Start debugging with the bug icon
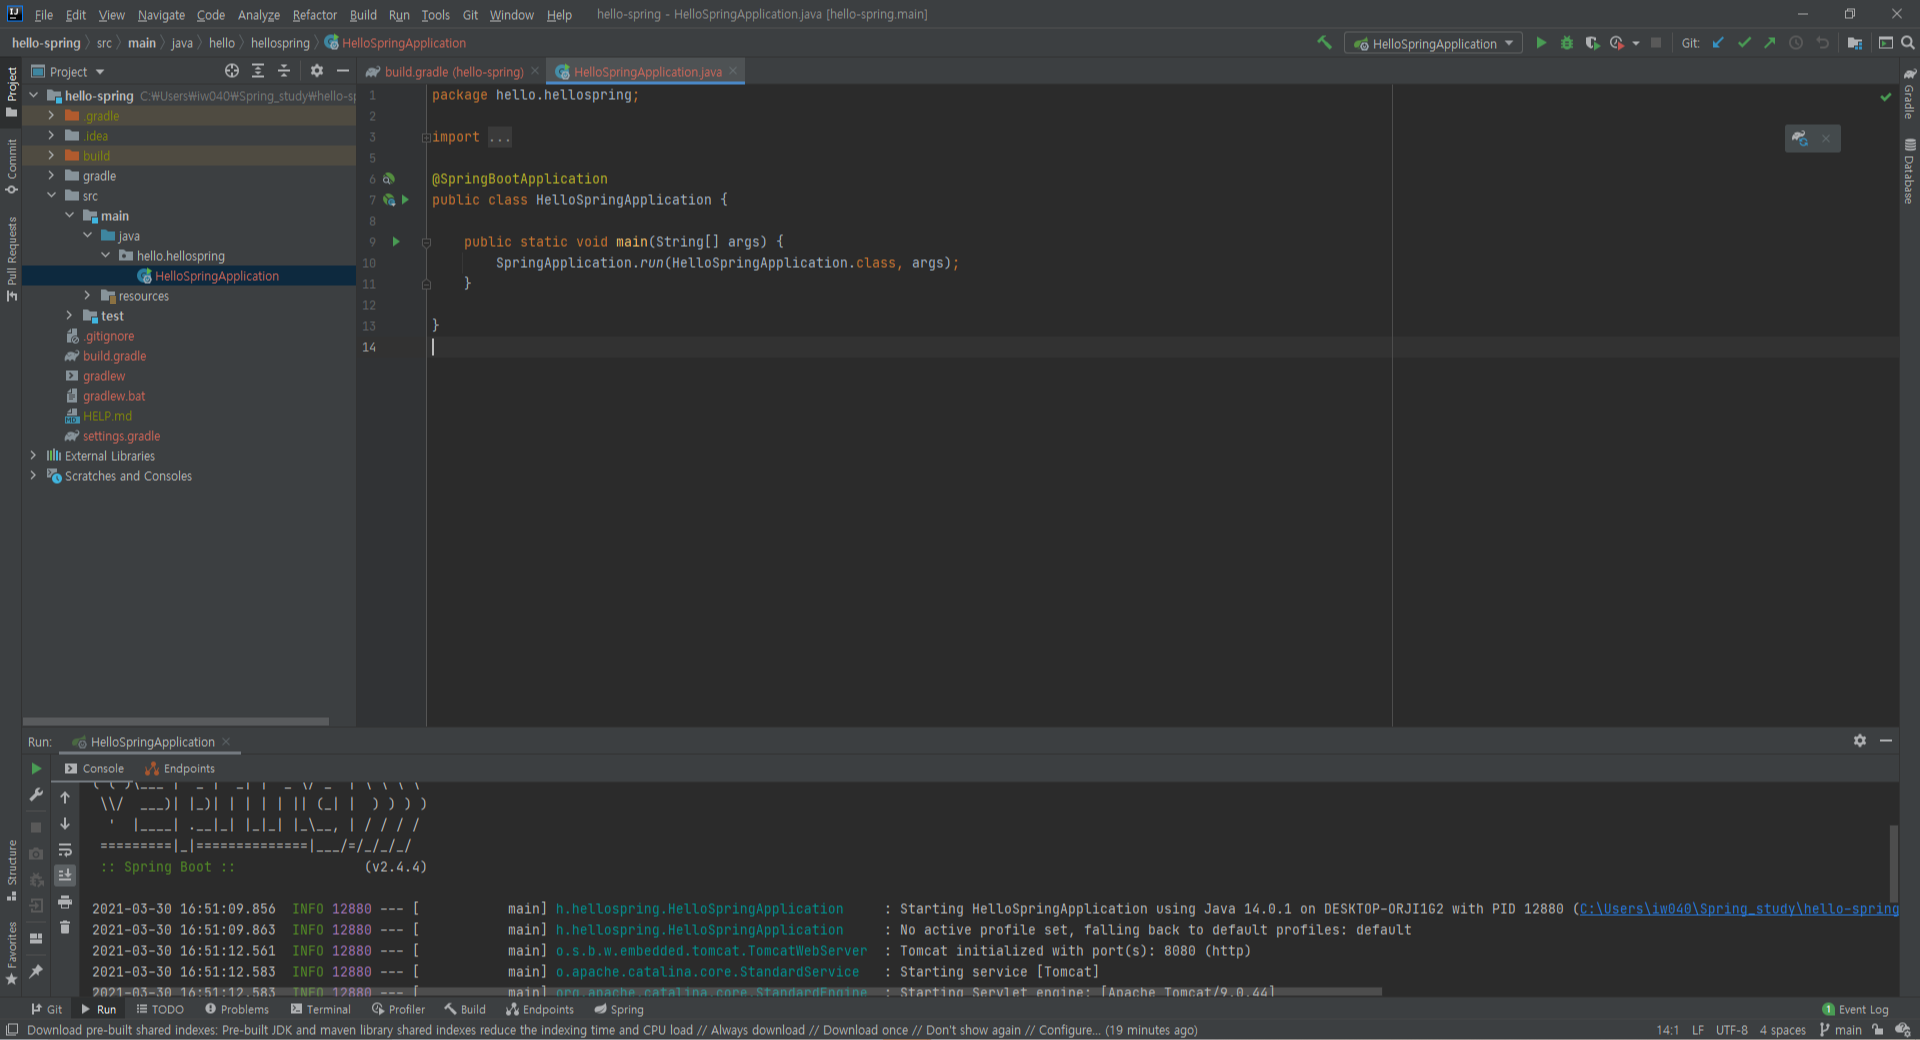Viewport: 1920px width, 1040px height. coord(1567,43)
